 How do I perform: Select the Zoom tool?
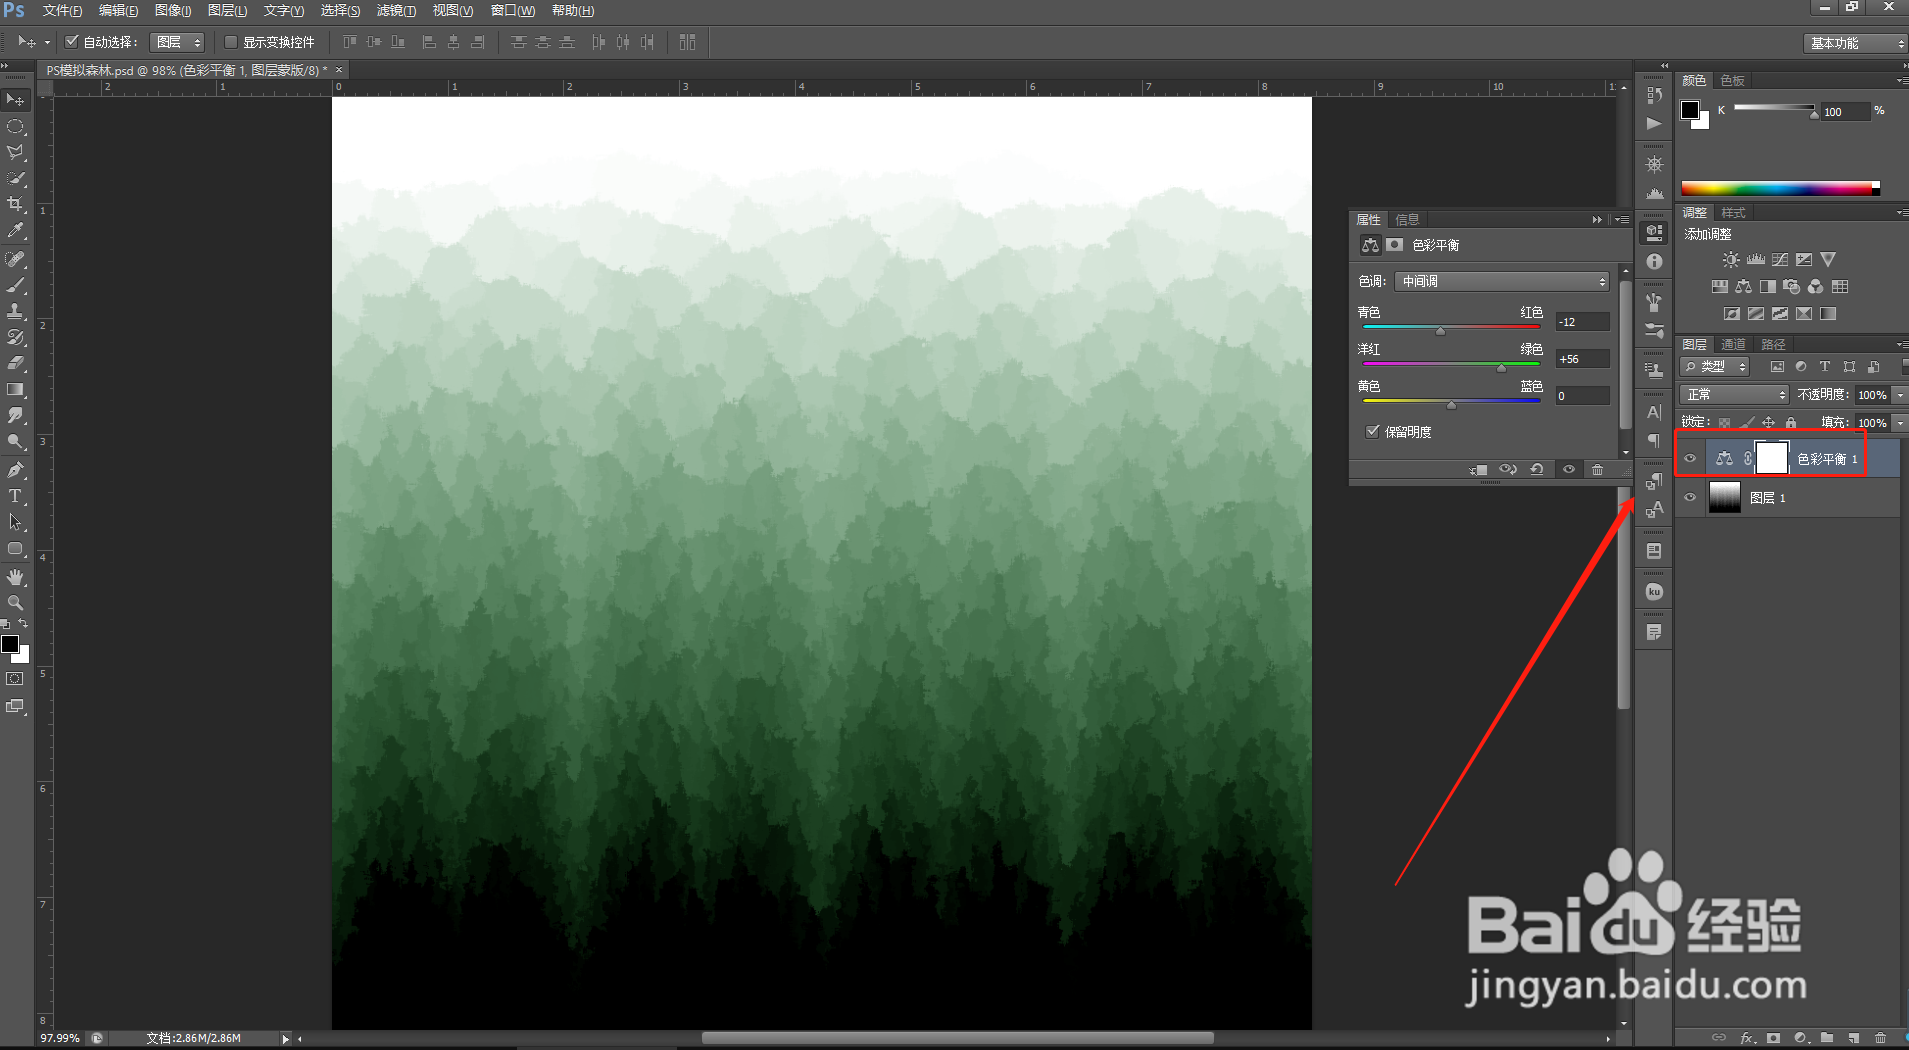click(x=16, y=603)
